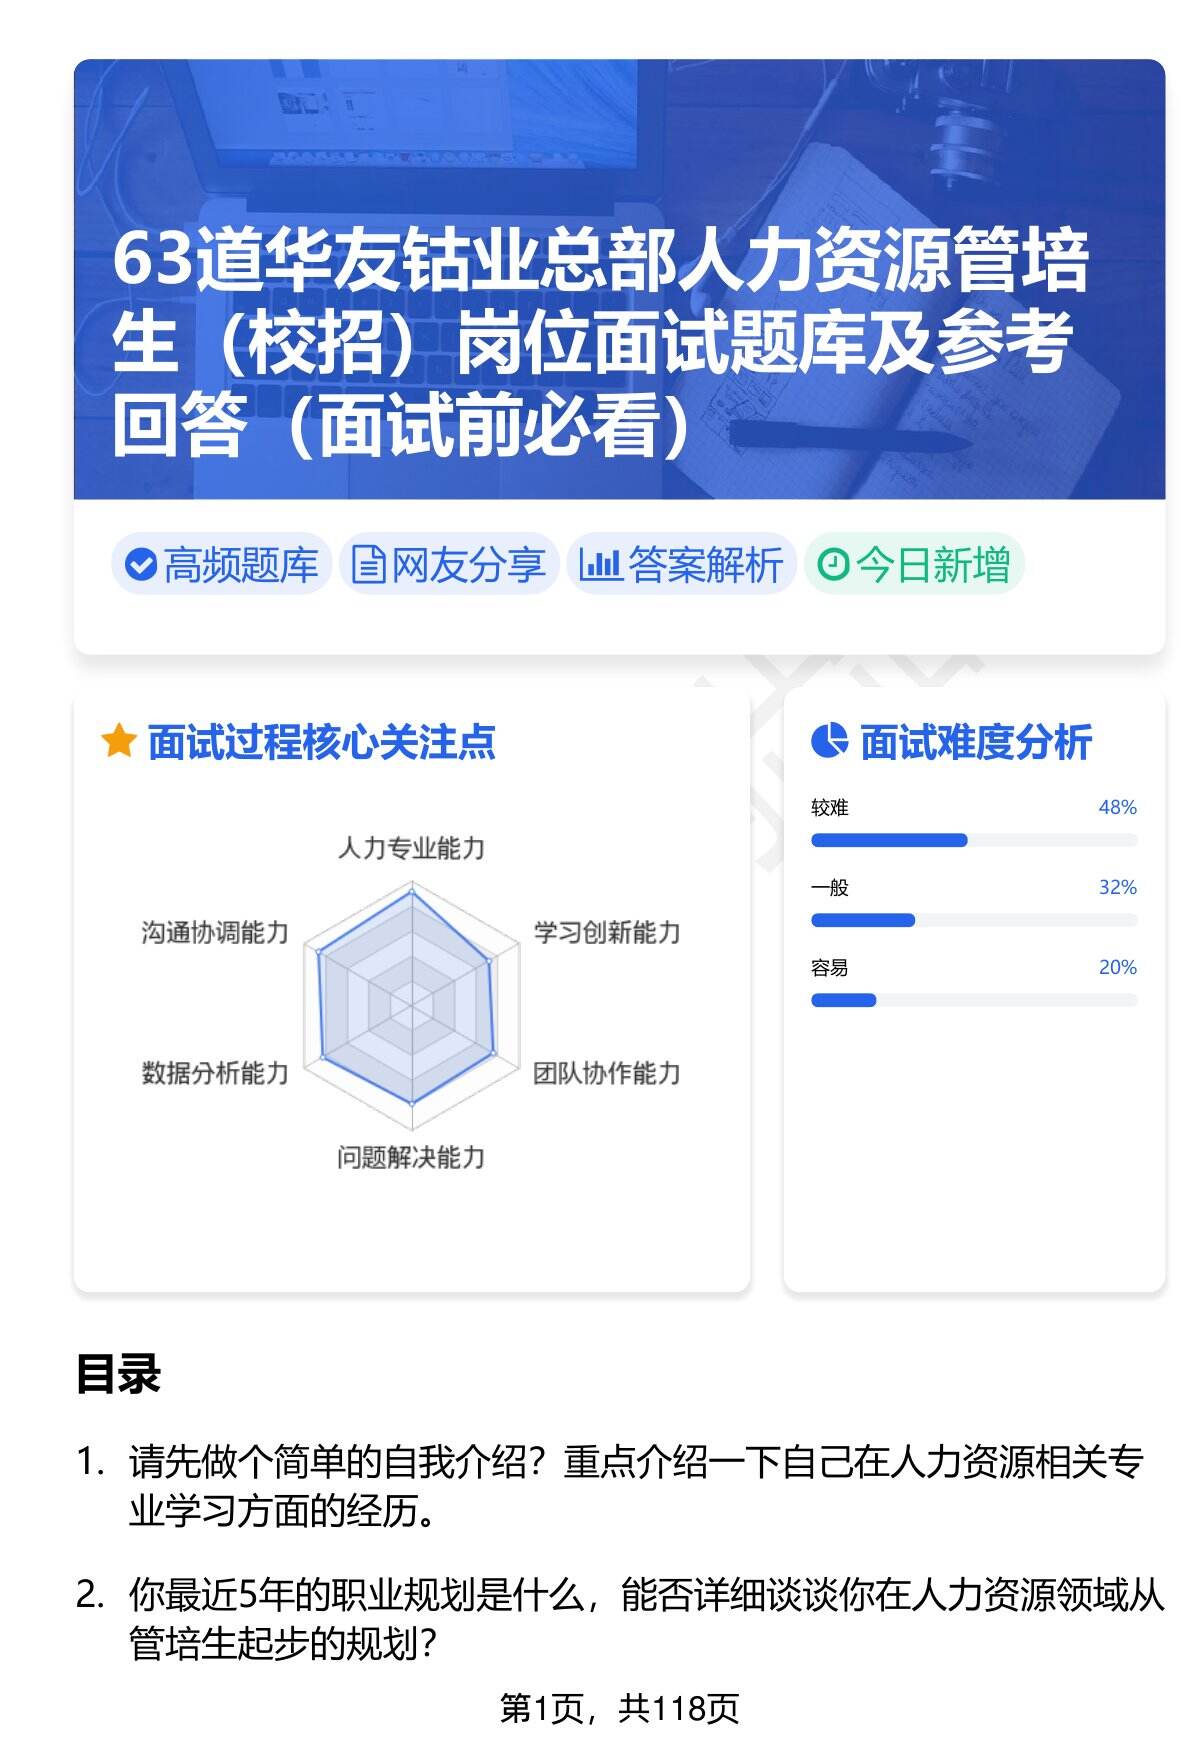Click the 沟通协调能力 radar chart label
Screen dimensions: 1200x1755
[215, 933]
